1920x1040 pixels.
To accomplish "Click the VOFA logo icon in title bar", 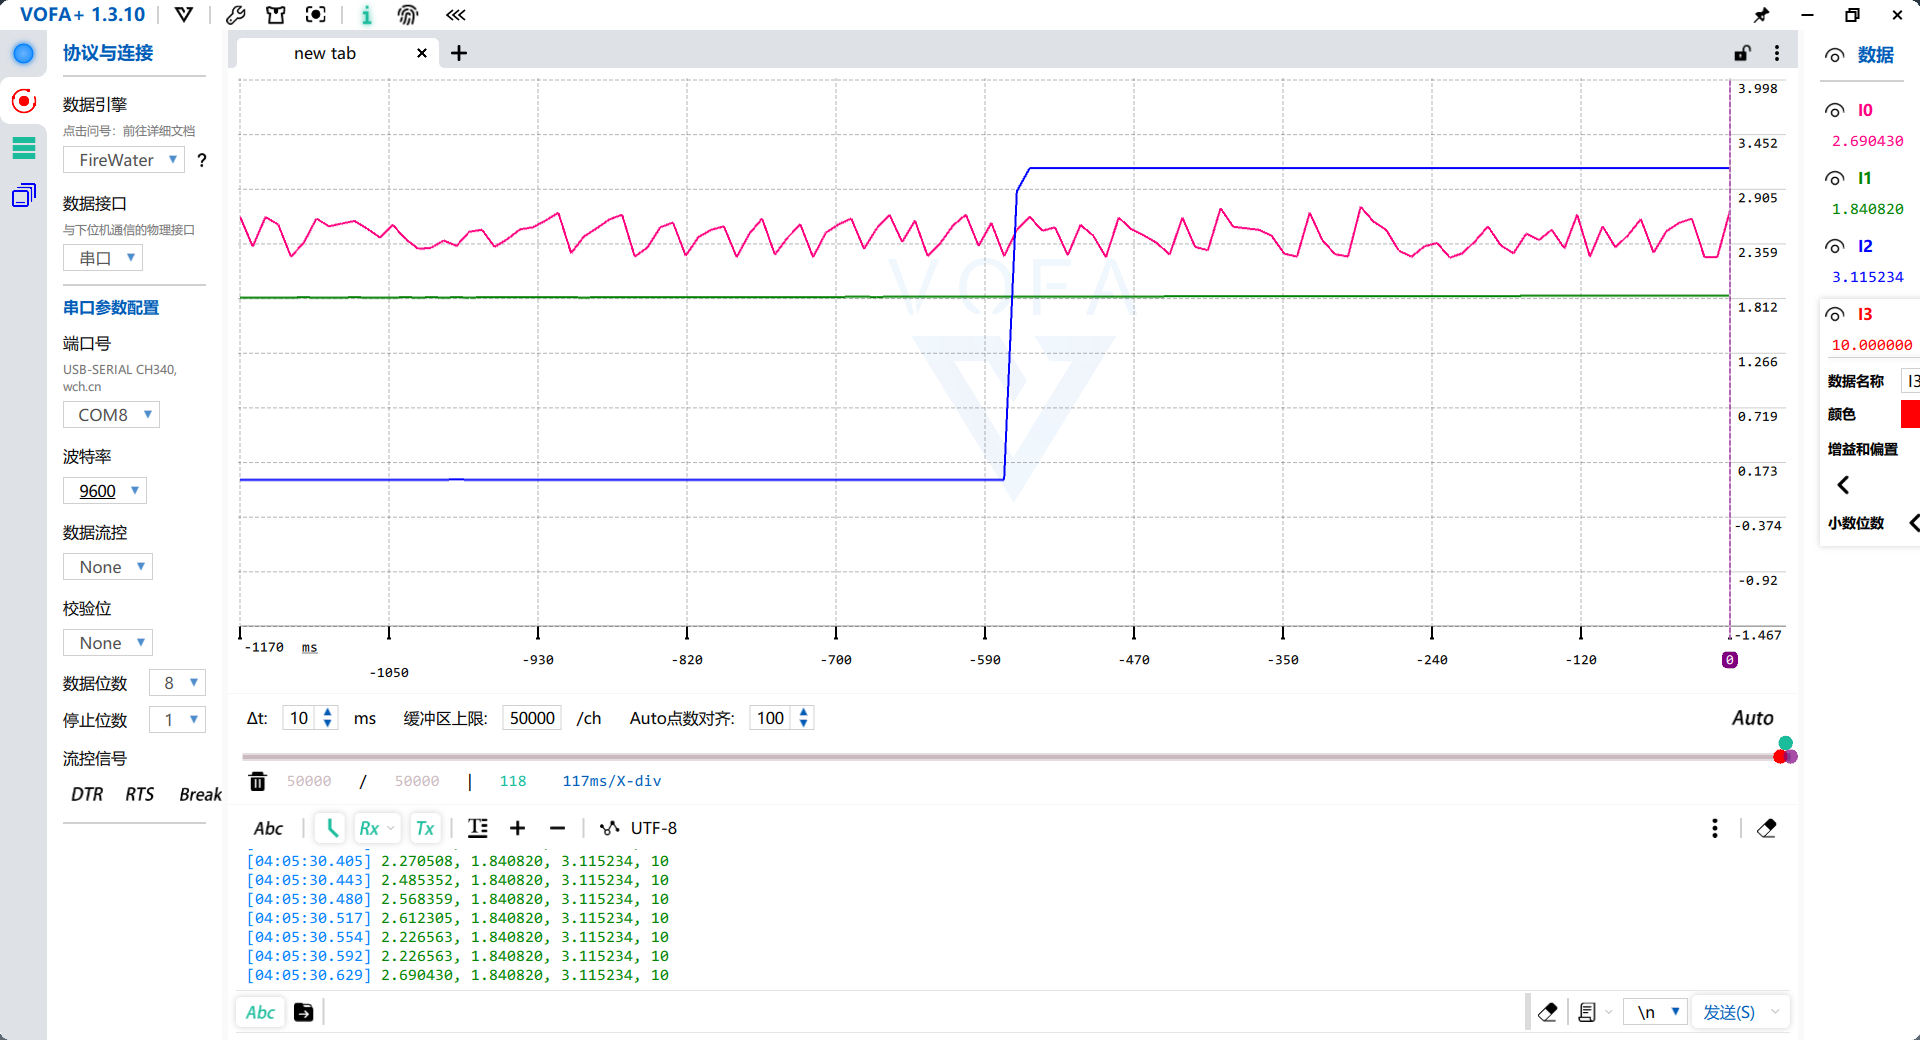I will pos(184,14).
